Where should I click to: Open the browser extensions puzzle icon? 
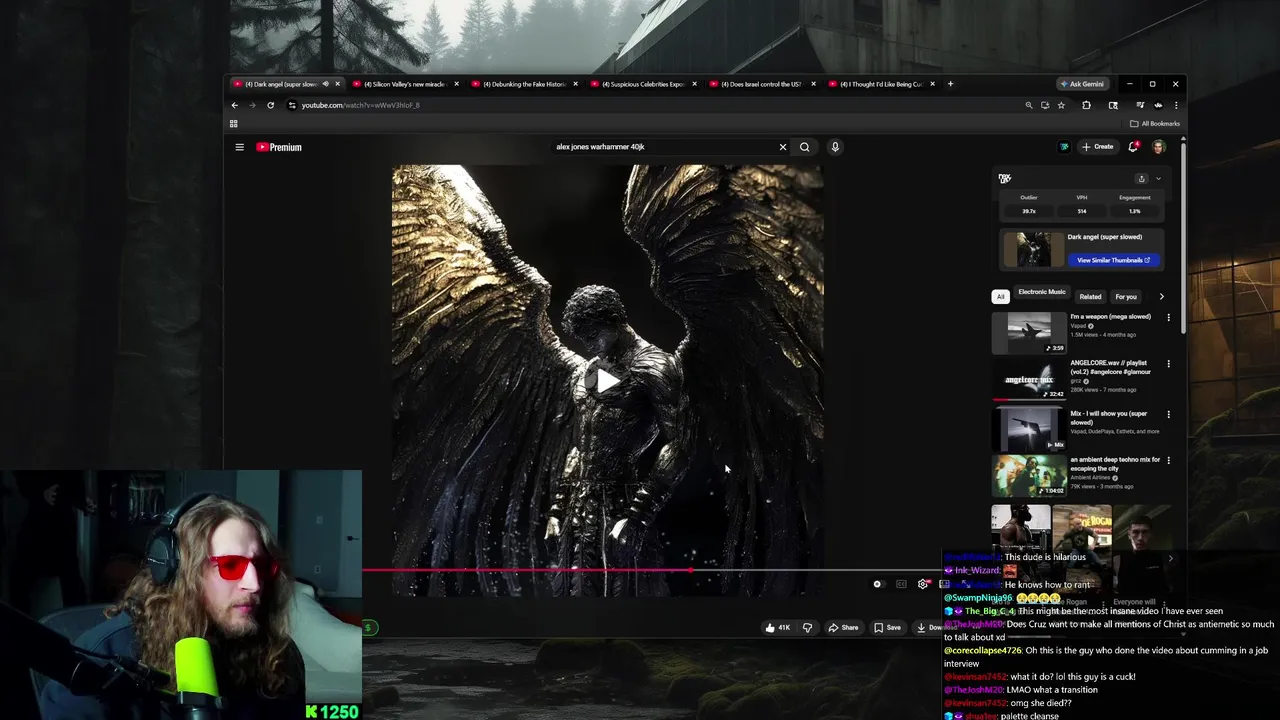[x=1086, y=105]
